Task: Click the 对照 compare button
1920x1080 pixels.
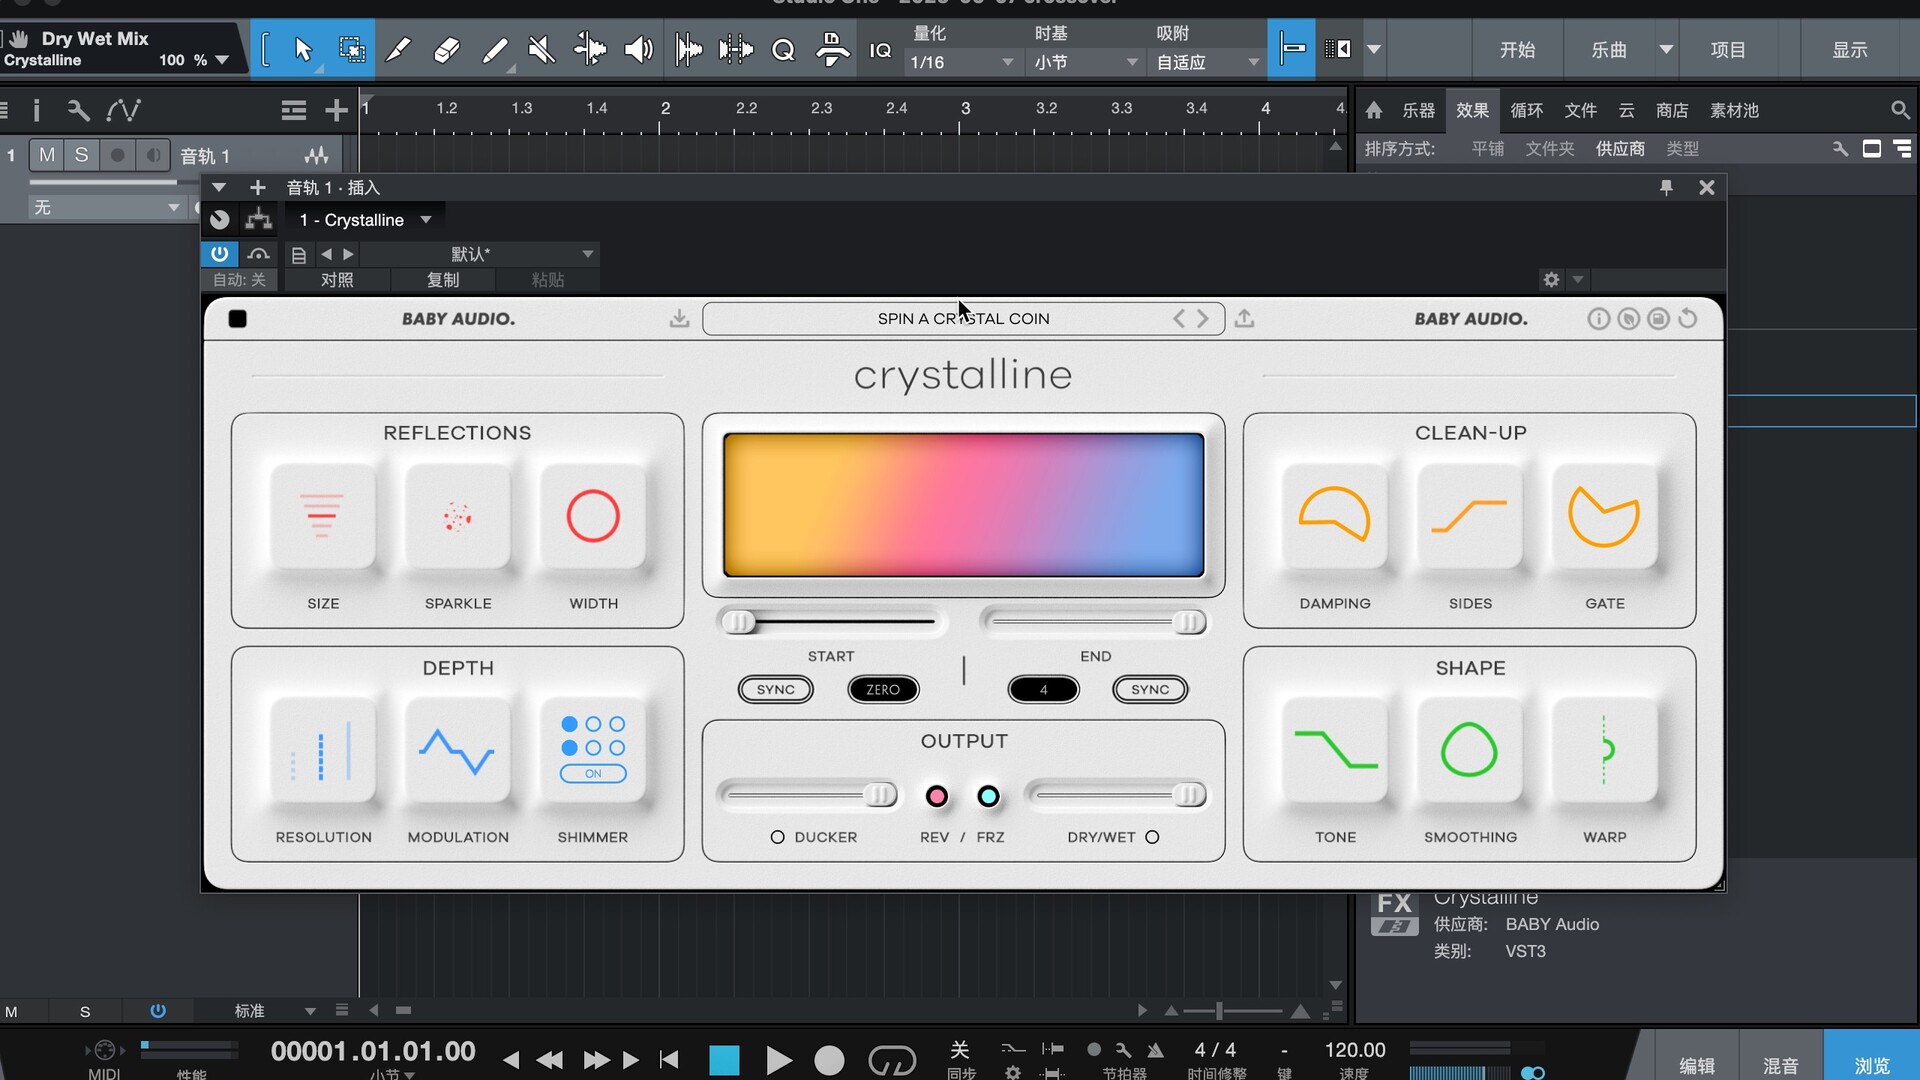Action: [x=337, y=280]
